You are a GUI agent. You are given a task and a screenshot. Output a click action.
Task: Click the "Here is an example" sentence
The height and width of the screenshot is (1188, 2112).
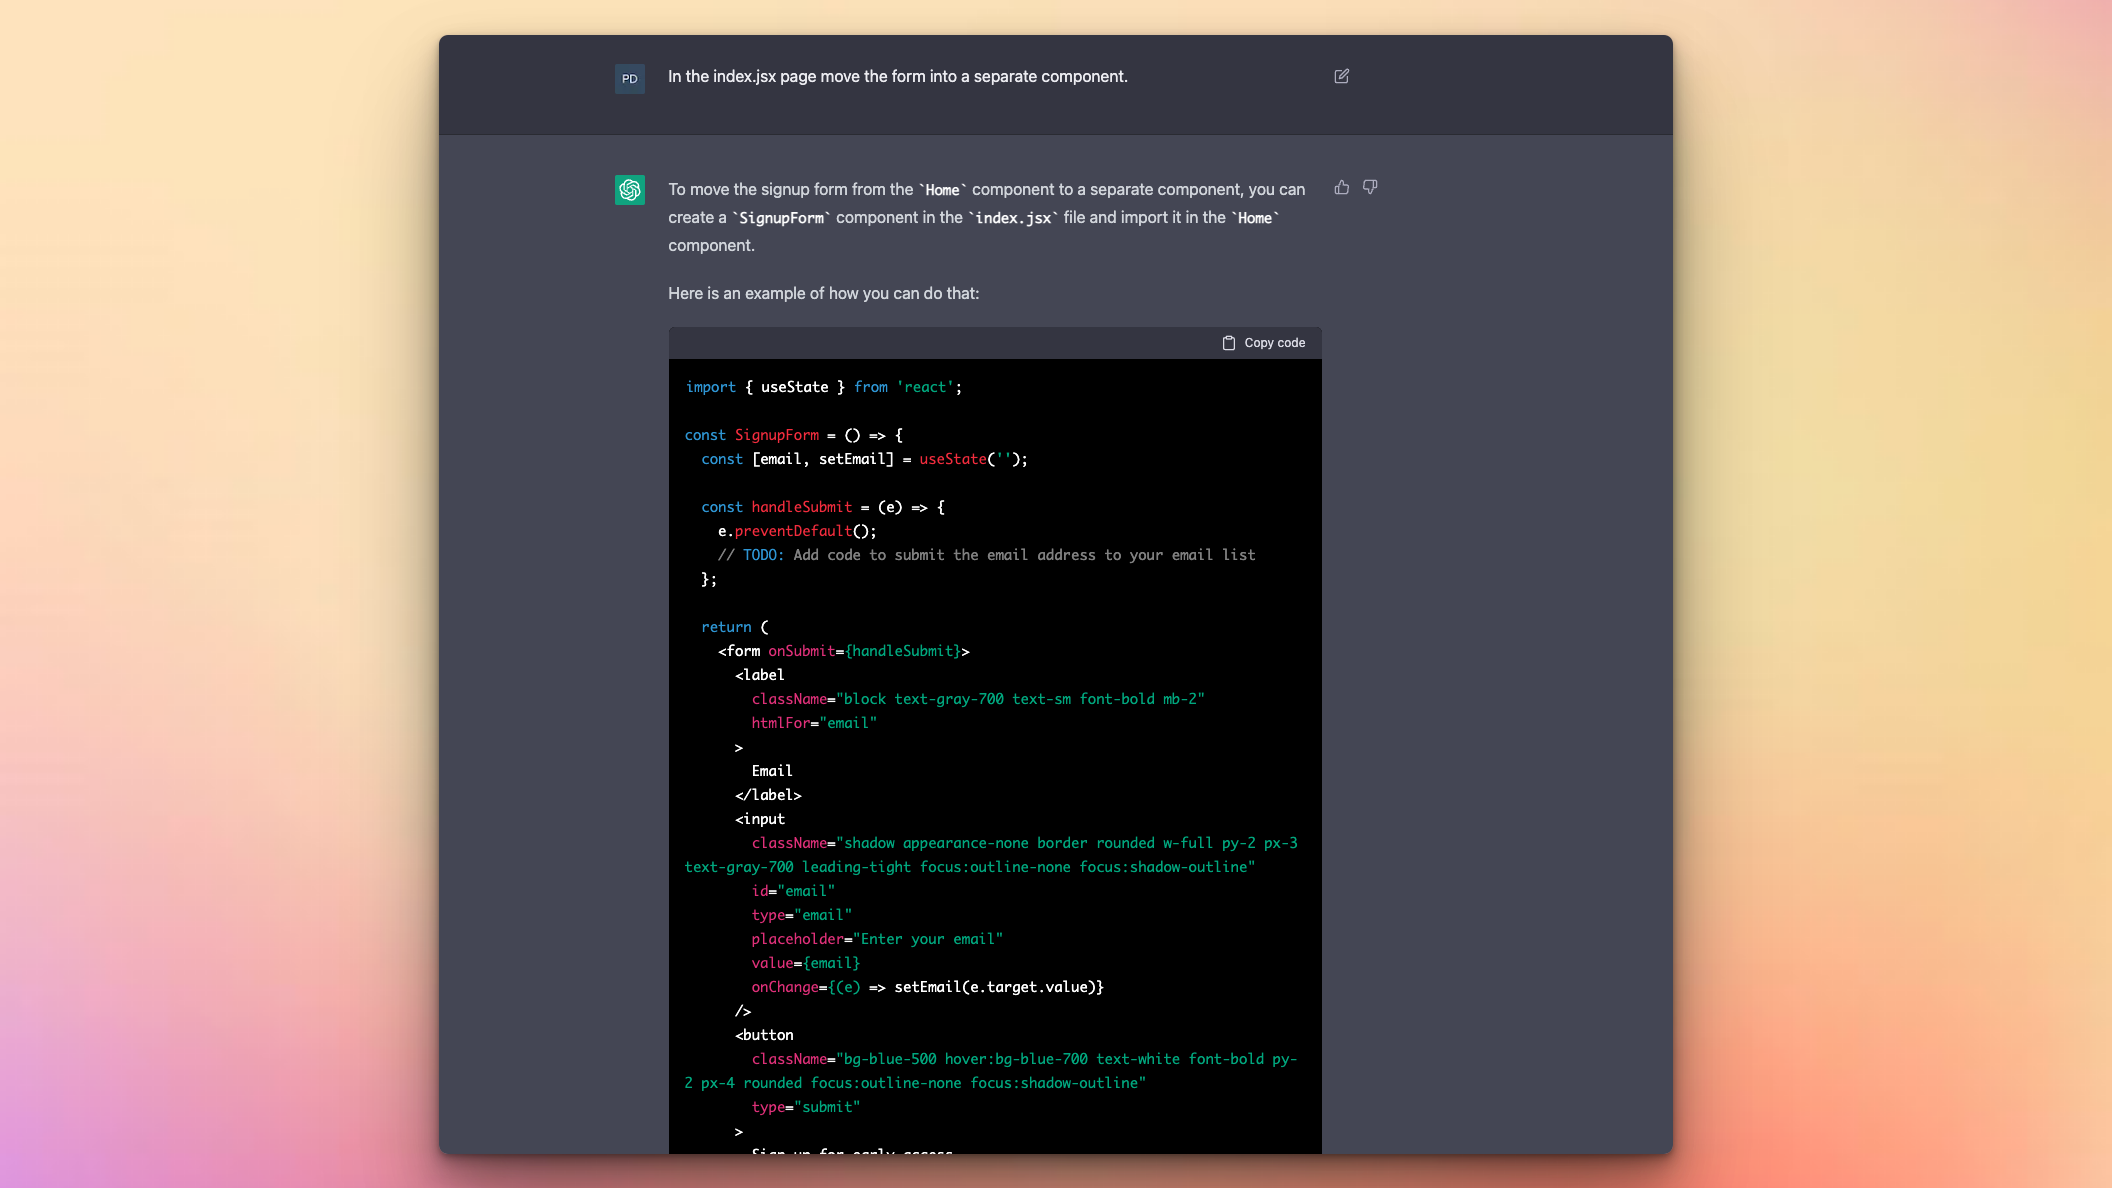(x=823, y=293)
